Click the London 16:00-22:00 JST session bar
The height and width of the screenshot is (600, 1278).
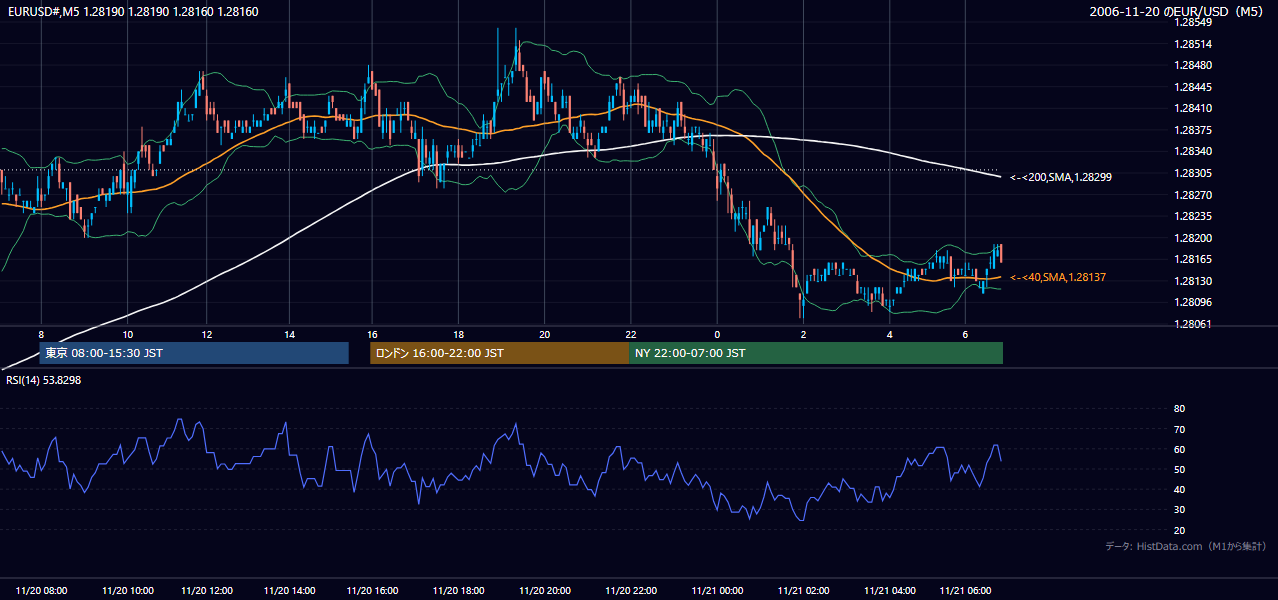(500, 353)
